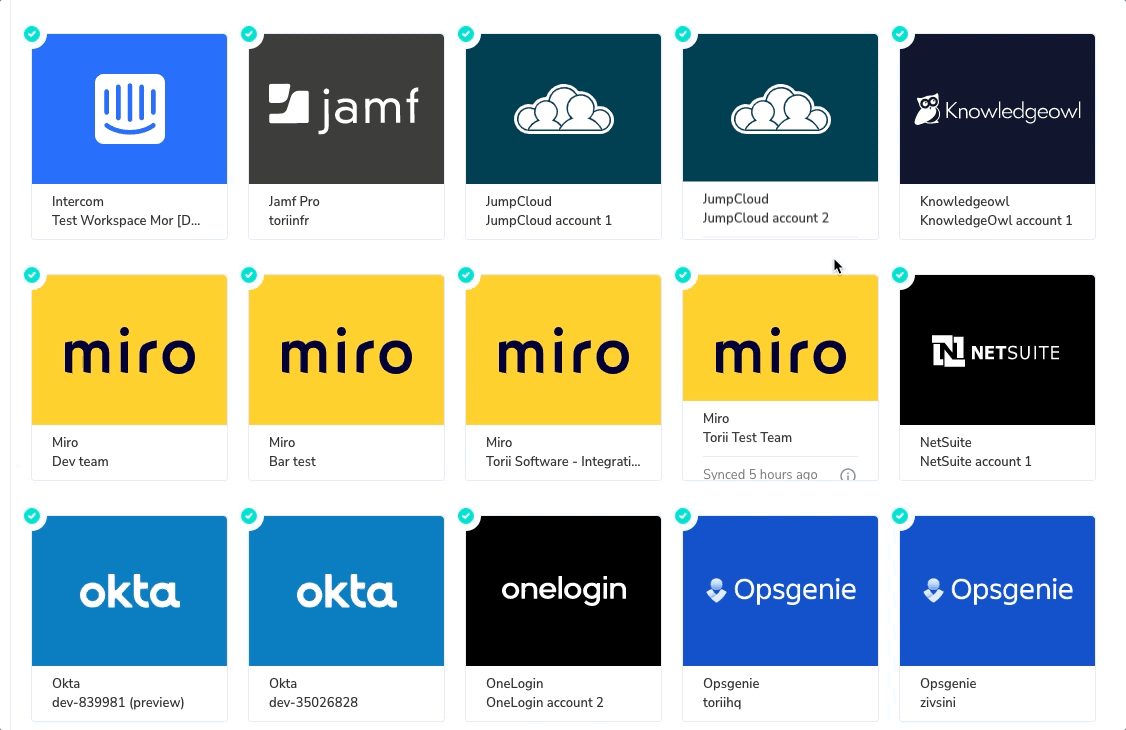Open Miro Torii Software Integrati... logo tile
The width and height of the screenshot is (1126, 730).
pos(563,350)
